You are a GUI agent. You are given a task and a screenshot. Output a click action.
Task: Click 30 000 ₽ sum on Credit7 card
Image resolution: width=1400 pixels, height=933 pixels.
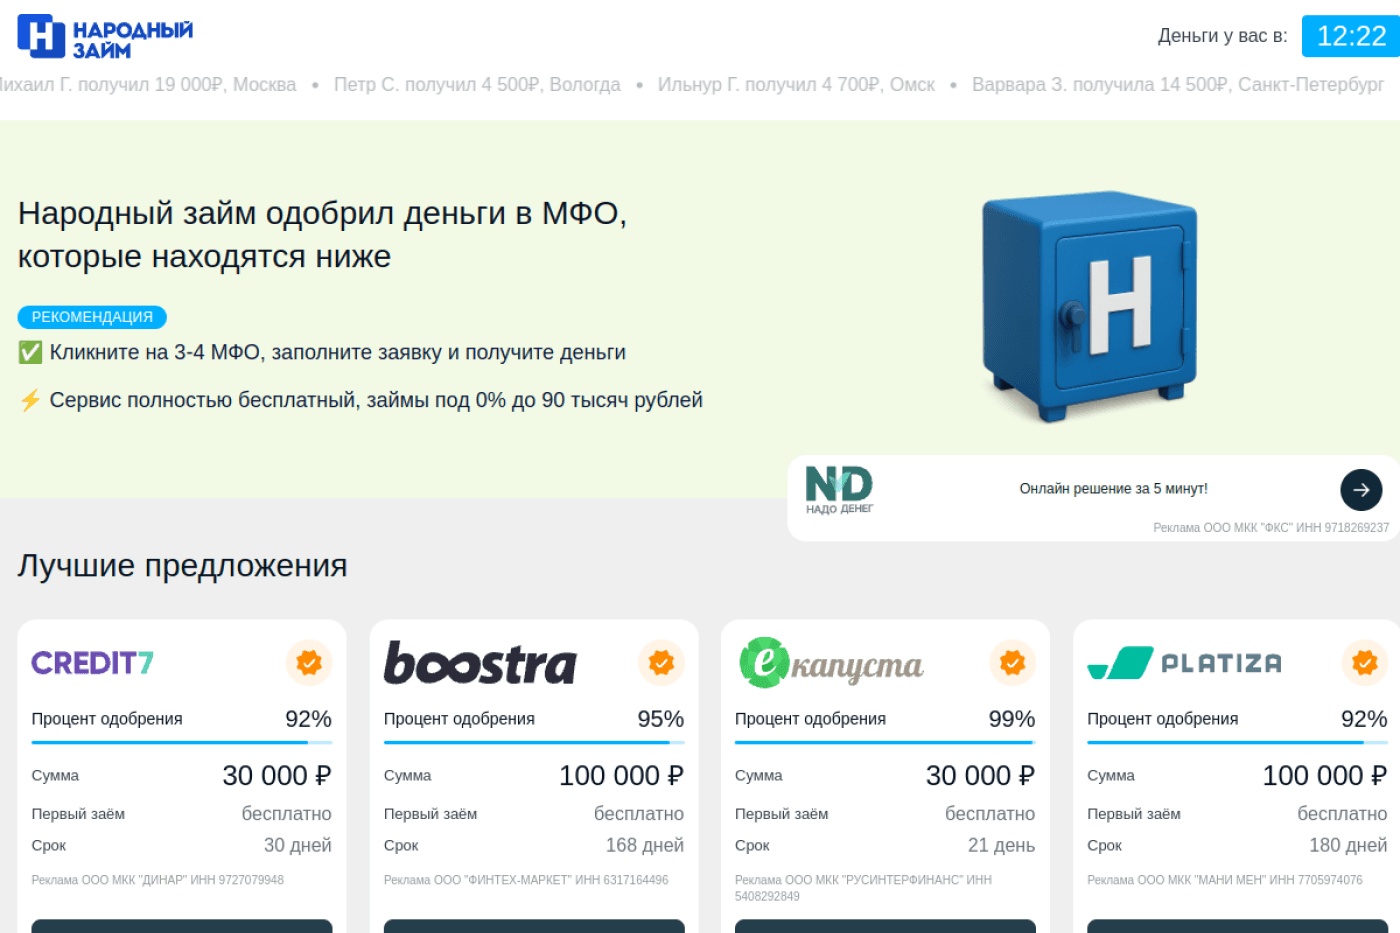click(277, 776)
